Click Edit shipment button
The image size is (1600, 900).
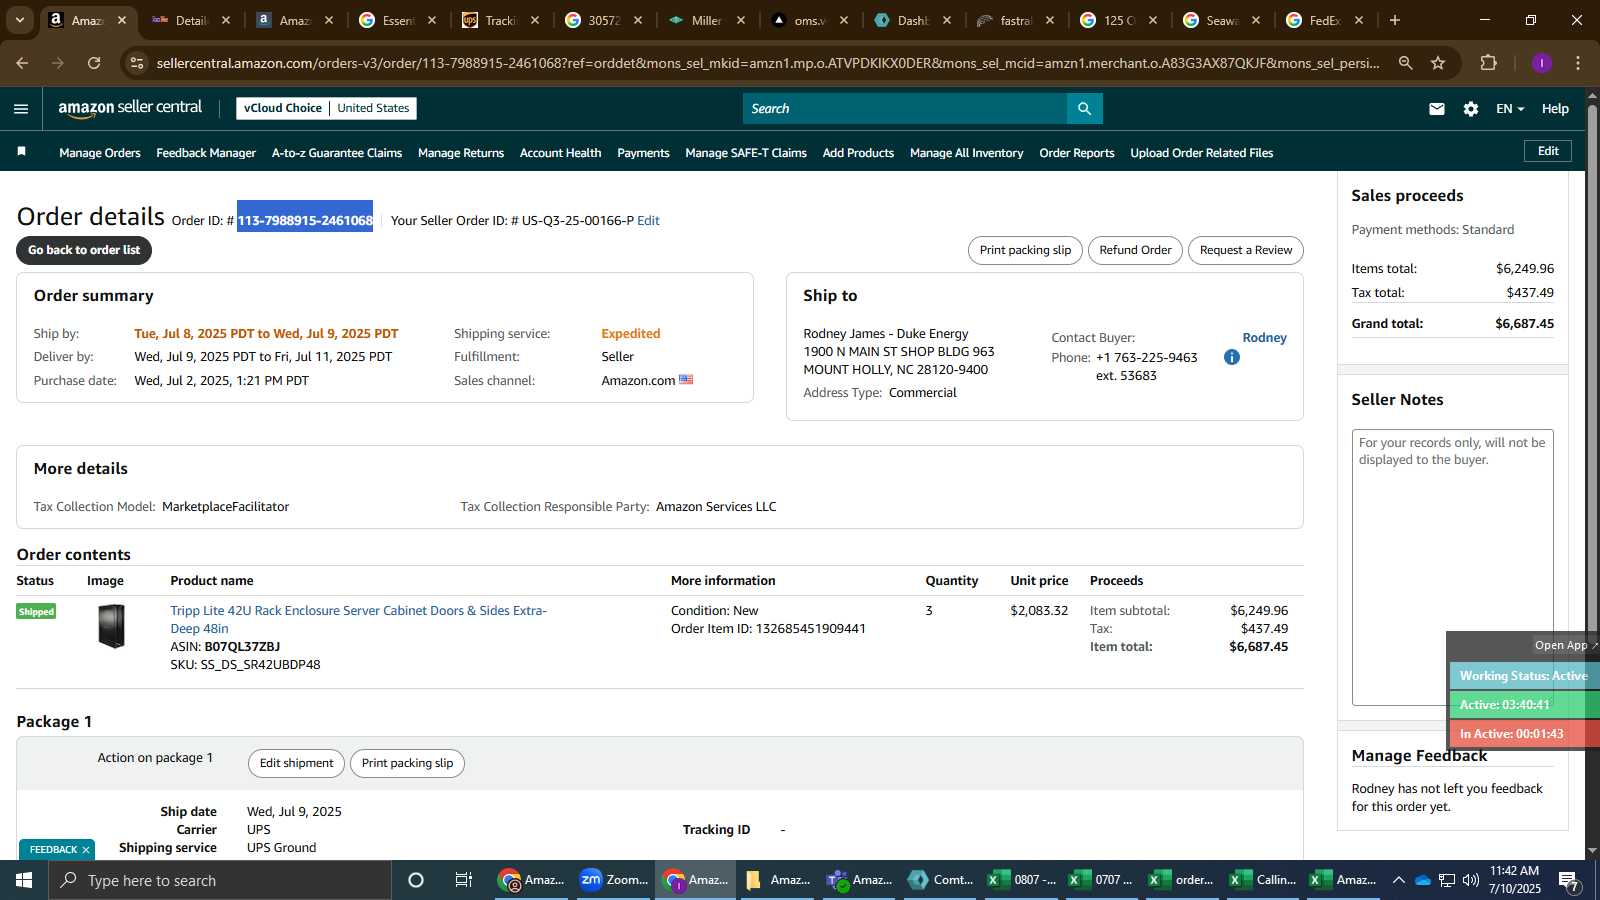296,763
